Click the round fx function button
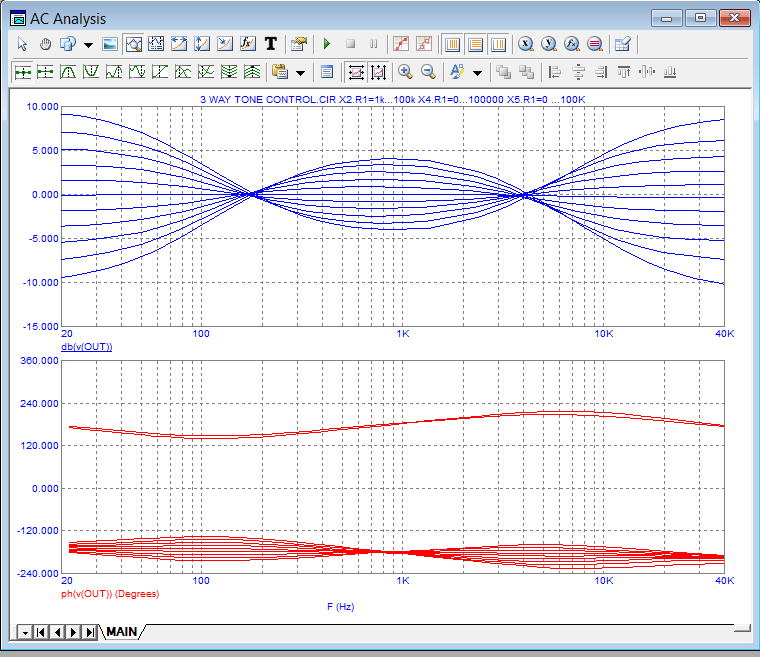 572,44
